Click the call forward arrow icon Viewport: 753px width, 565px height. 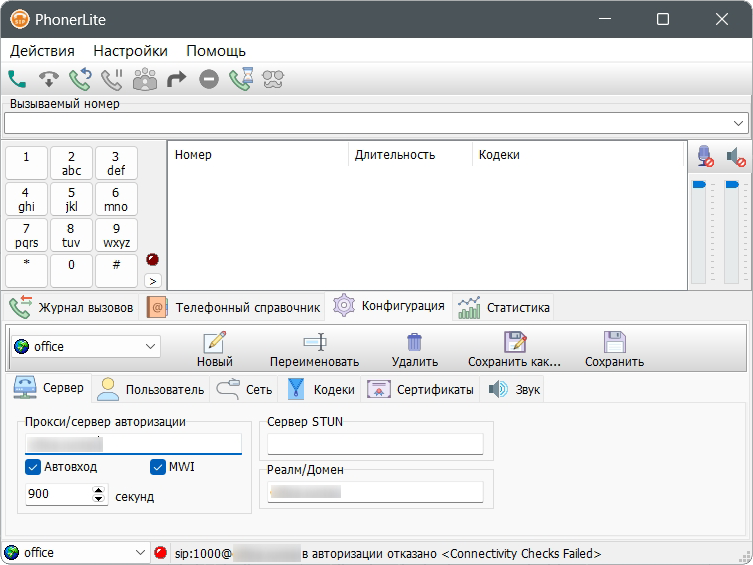(177, 79)
